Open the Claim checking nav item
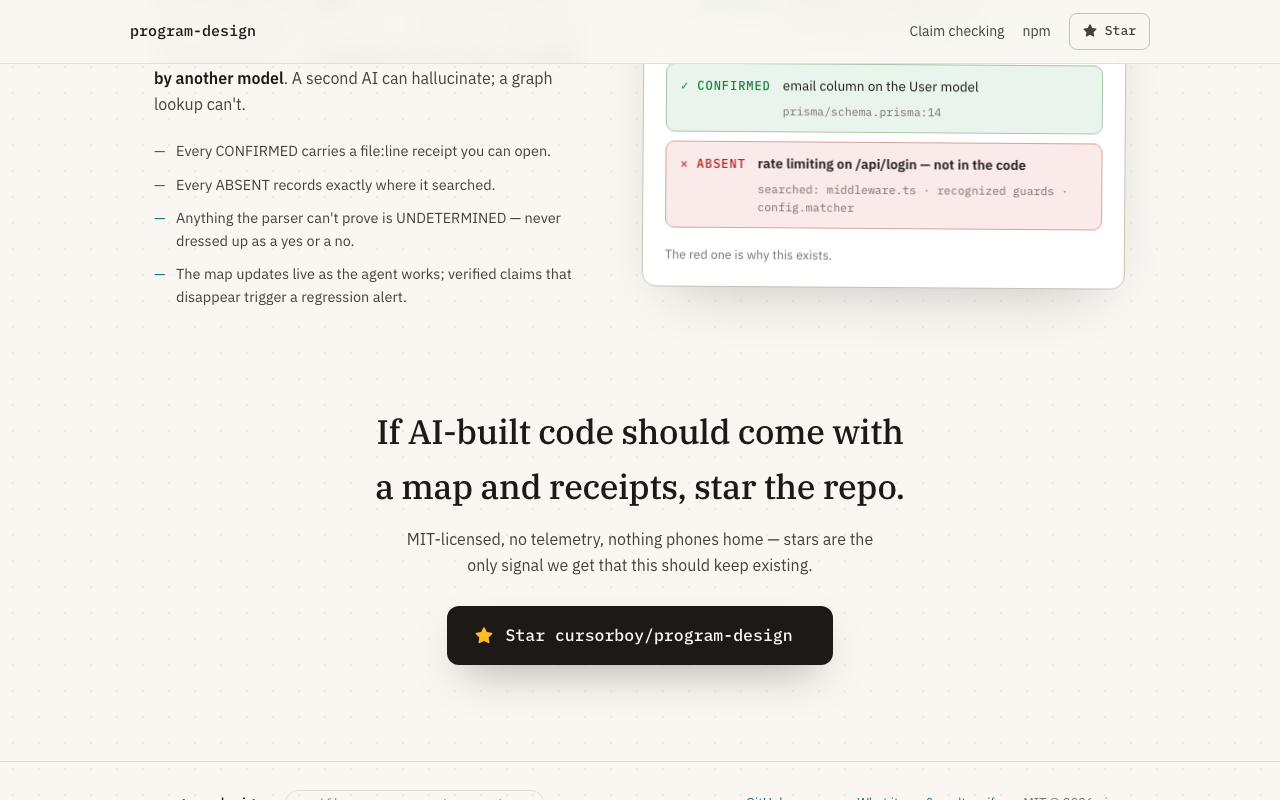The height and width of the screenshot is (800, 1280). 957,31
